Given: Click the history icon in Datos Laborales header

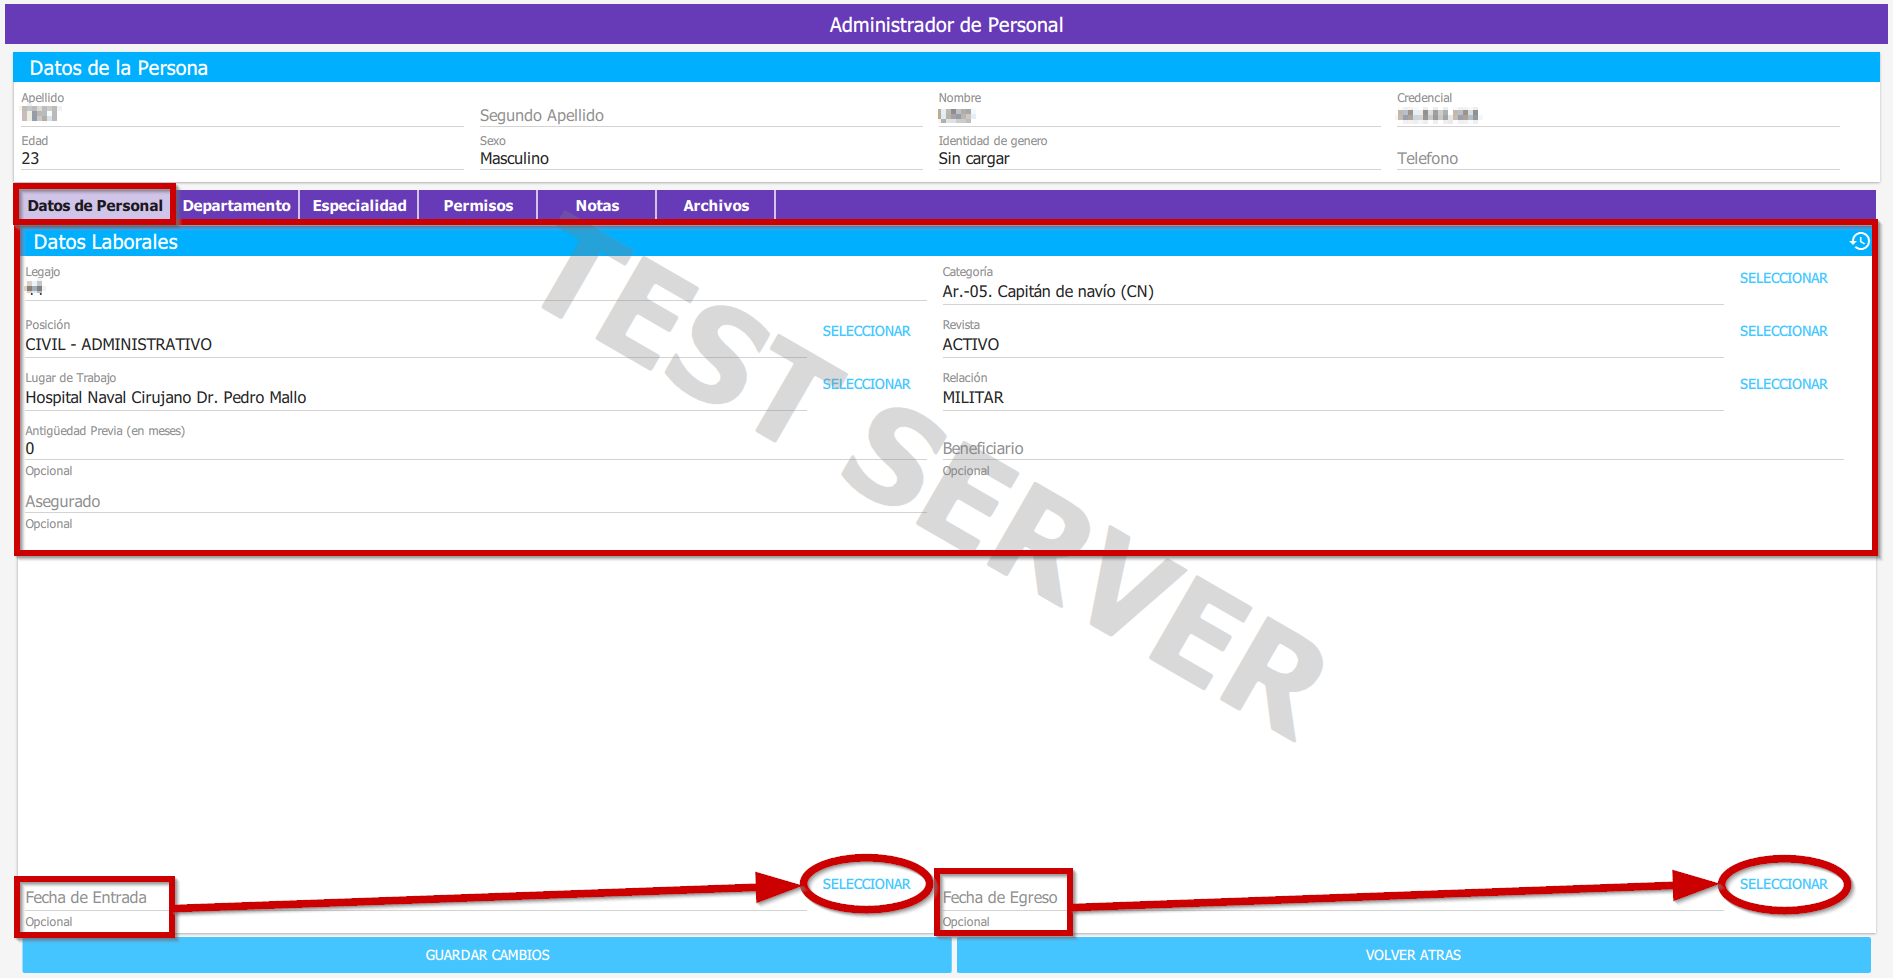Looking at the screenshot, I should point(1859,241).
